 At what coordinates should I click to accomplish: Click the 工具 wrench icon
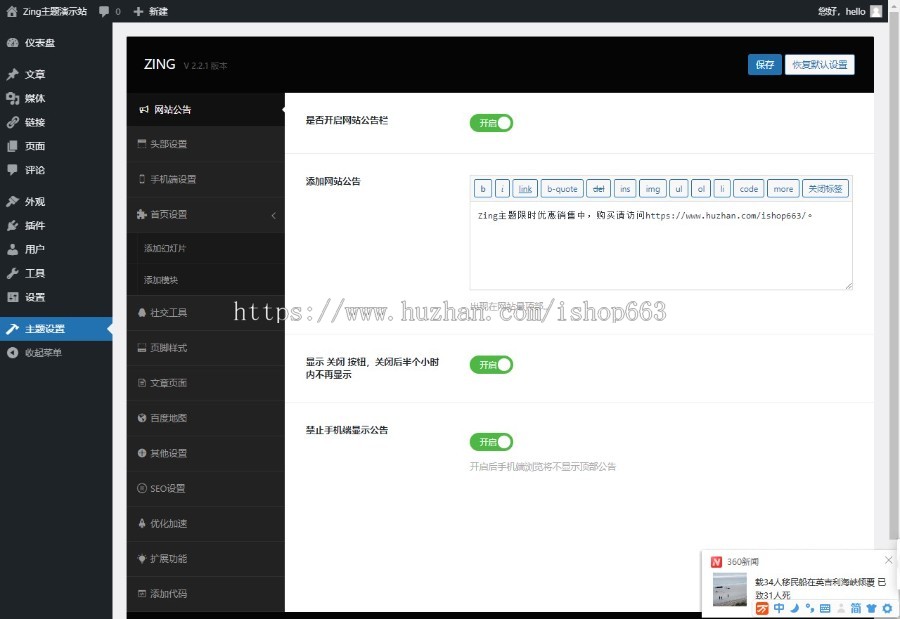tap(13, 273)
